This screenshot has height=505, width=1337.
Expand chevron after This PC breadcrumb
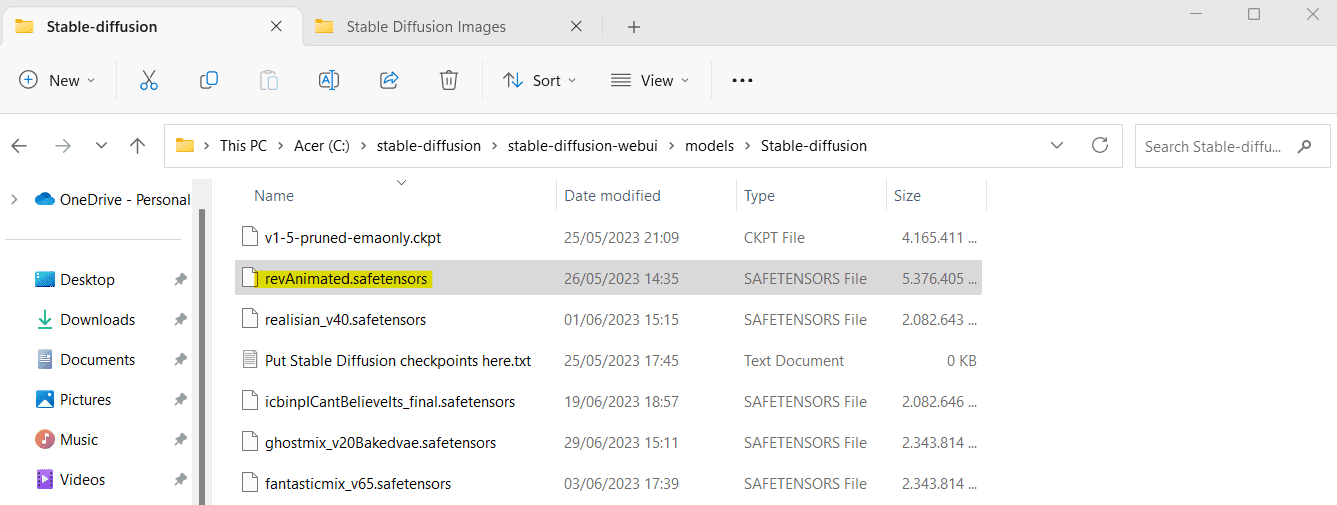tap(280, 146)
